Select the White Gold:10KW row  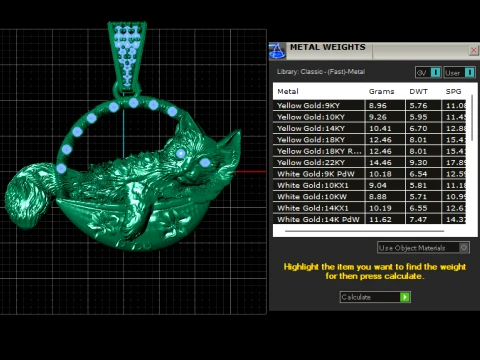tap(369, 197)
